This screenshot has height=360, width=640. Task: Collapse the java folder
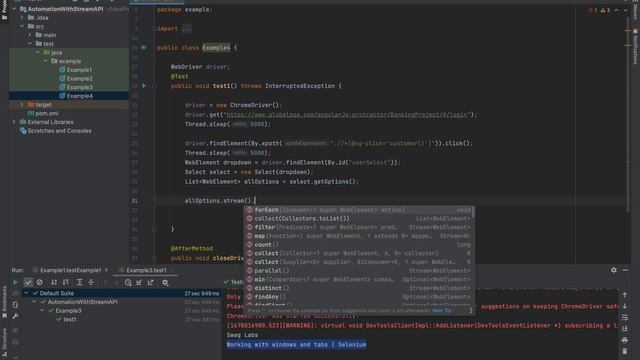pyautogui.click(x=38, y=52)
